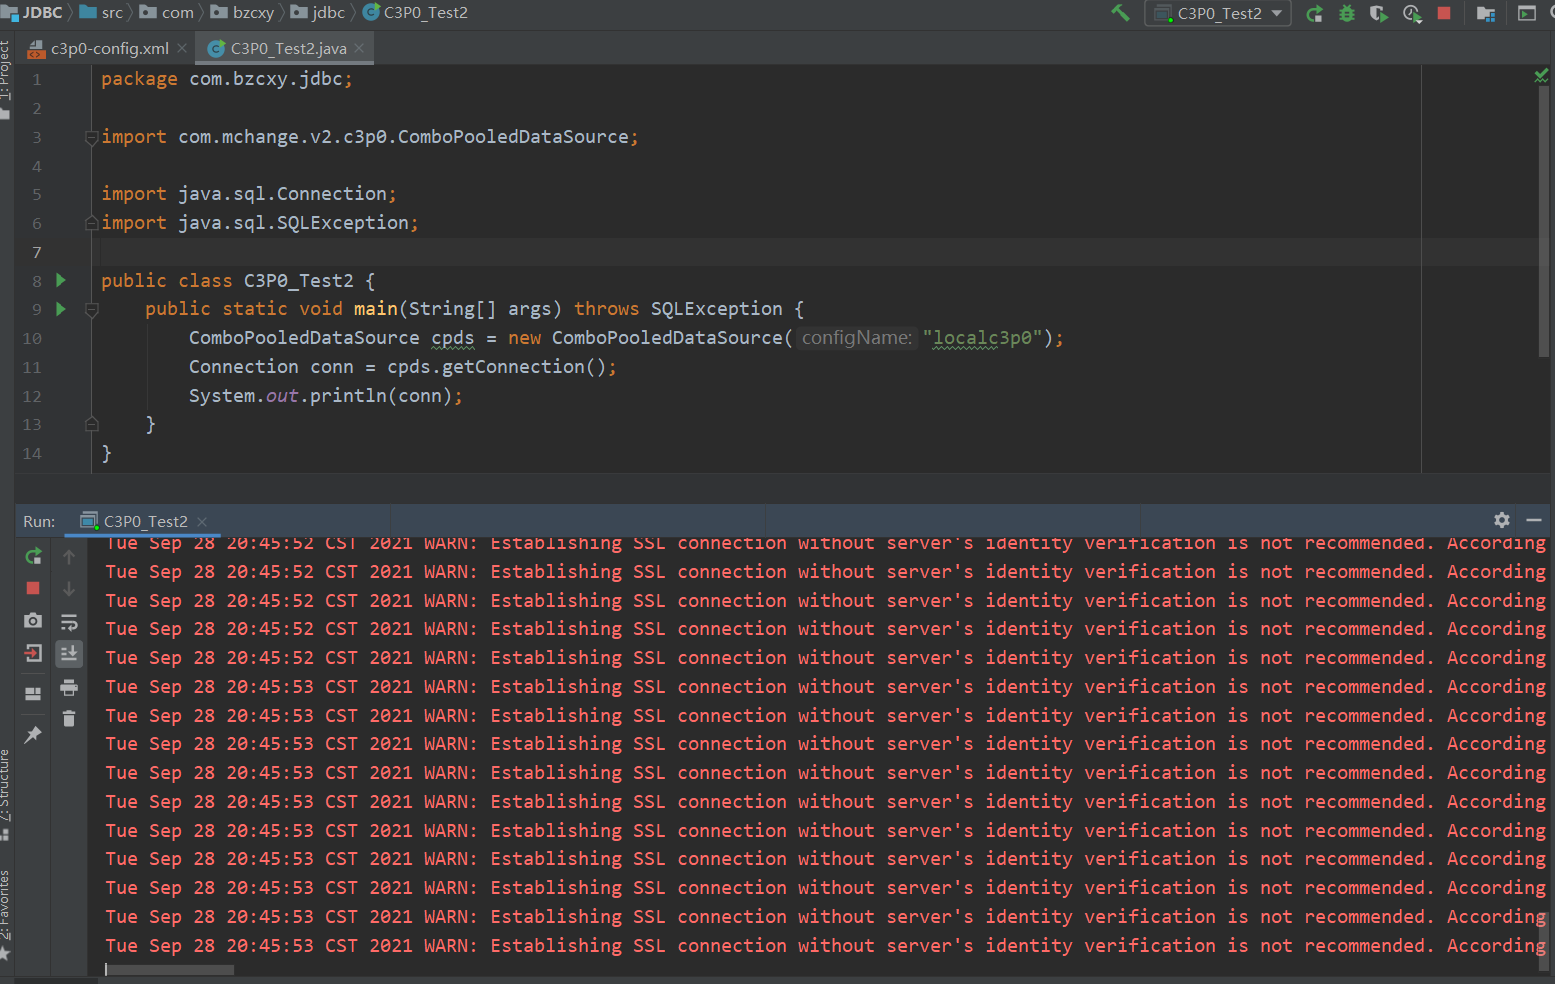
Task: Hide the Run tool window
Action: click(1534, 520)
